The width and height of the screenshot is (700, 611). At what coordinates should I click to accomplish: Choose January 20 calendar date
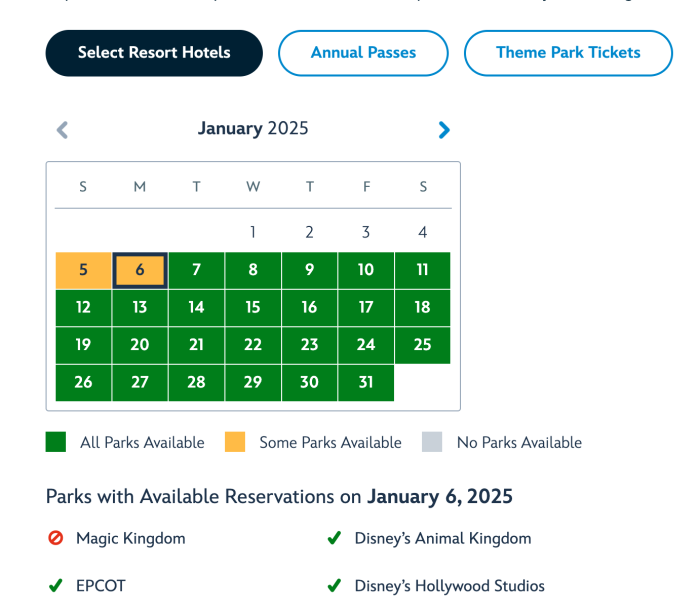point(140,345)
